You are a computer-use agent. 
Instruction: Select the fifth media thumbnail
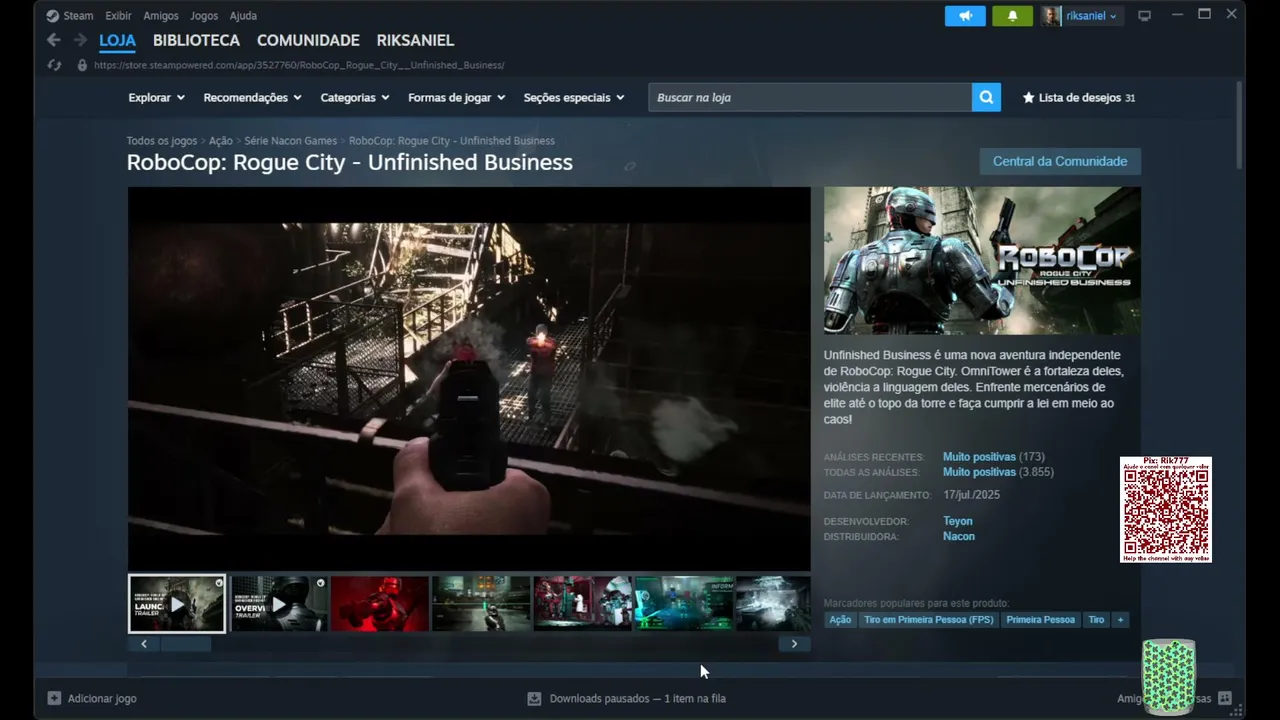point(582,604)
